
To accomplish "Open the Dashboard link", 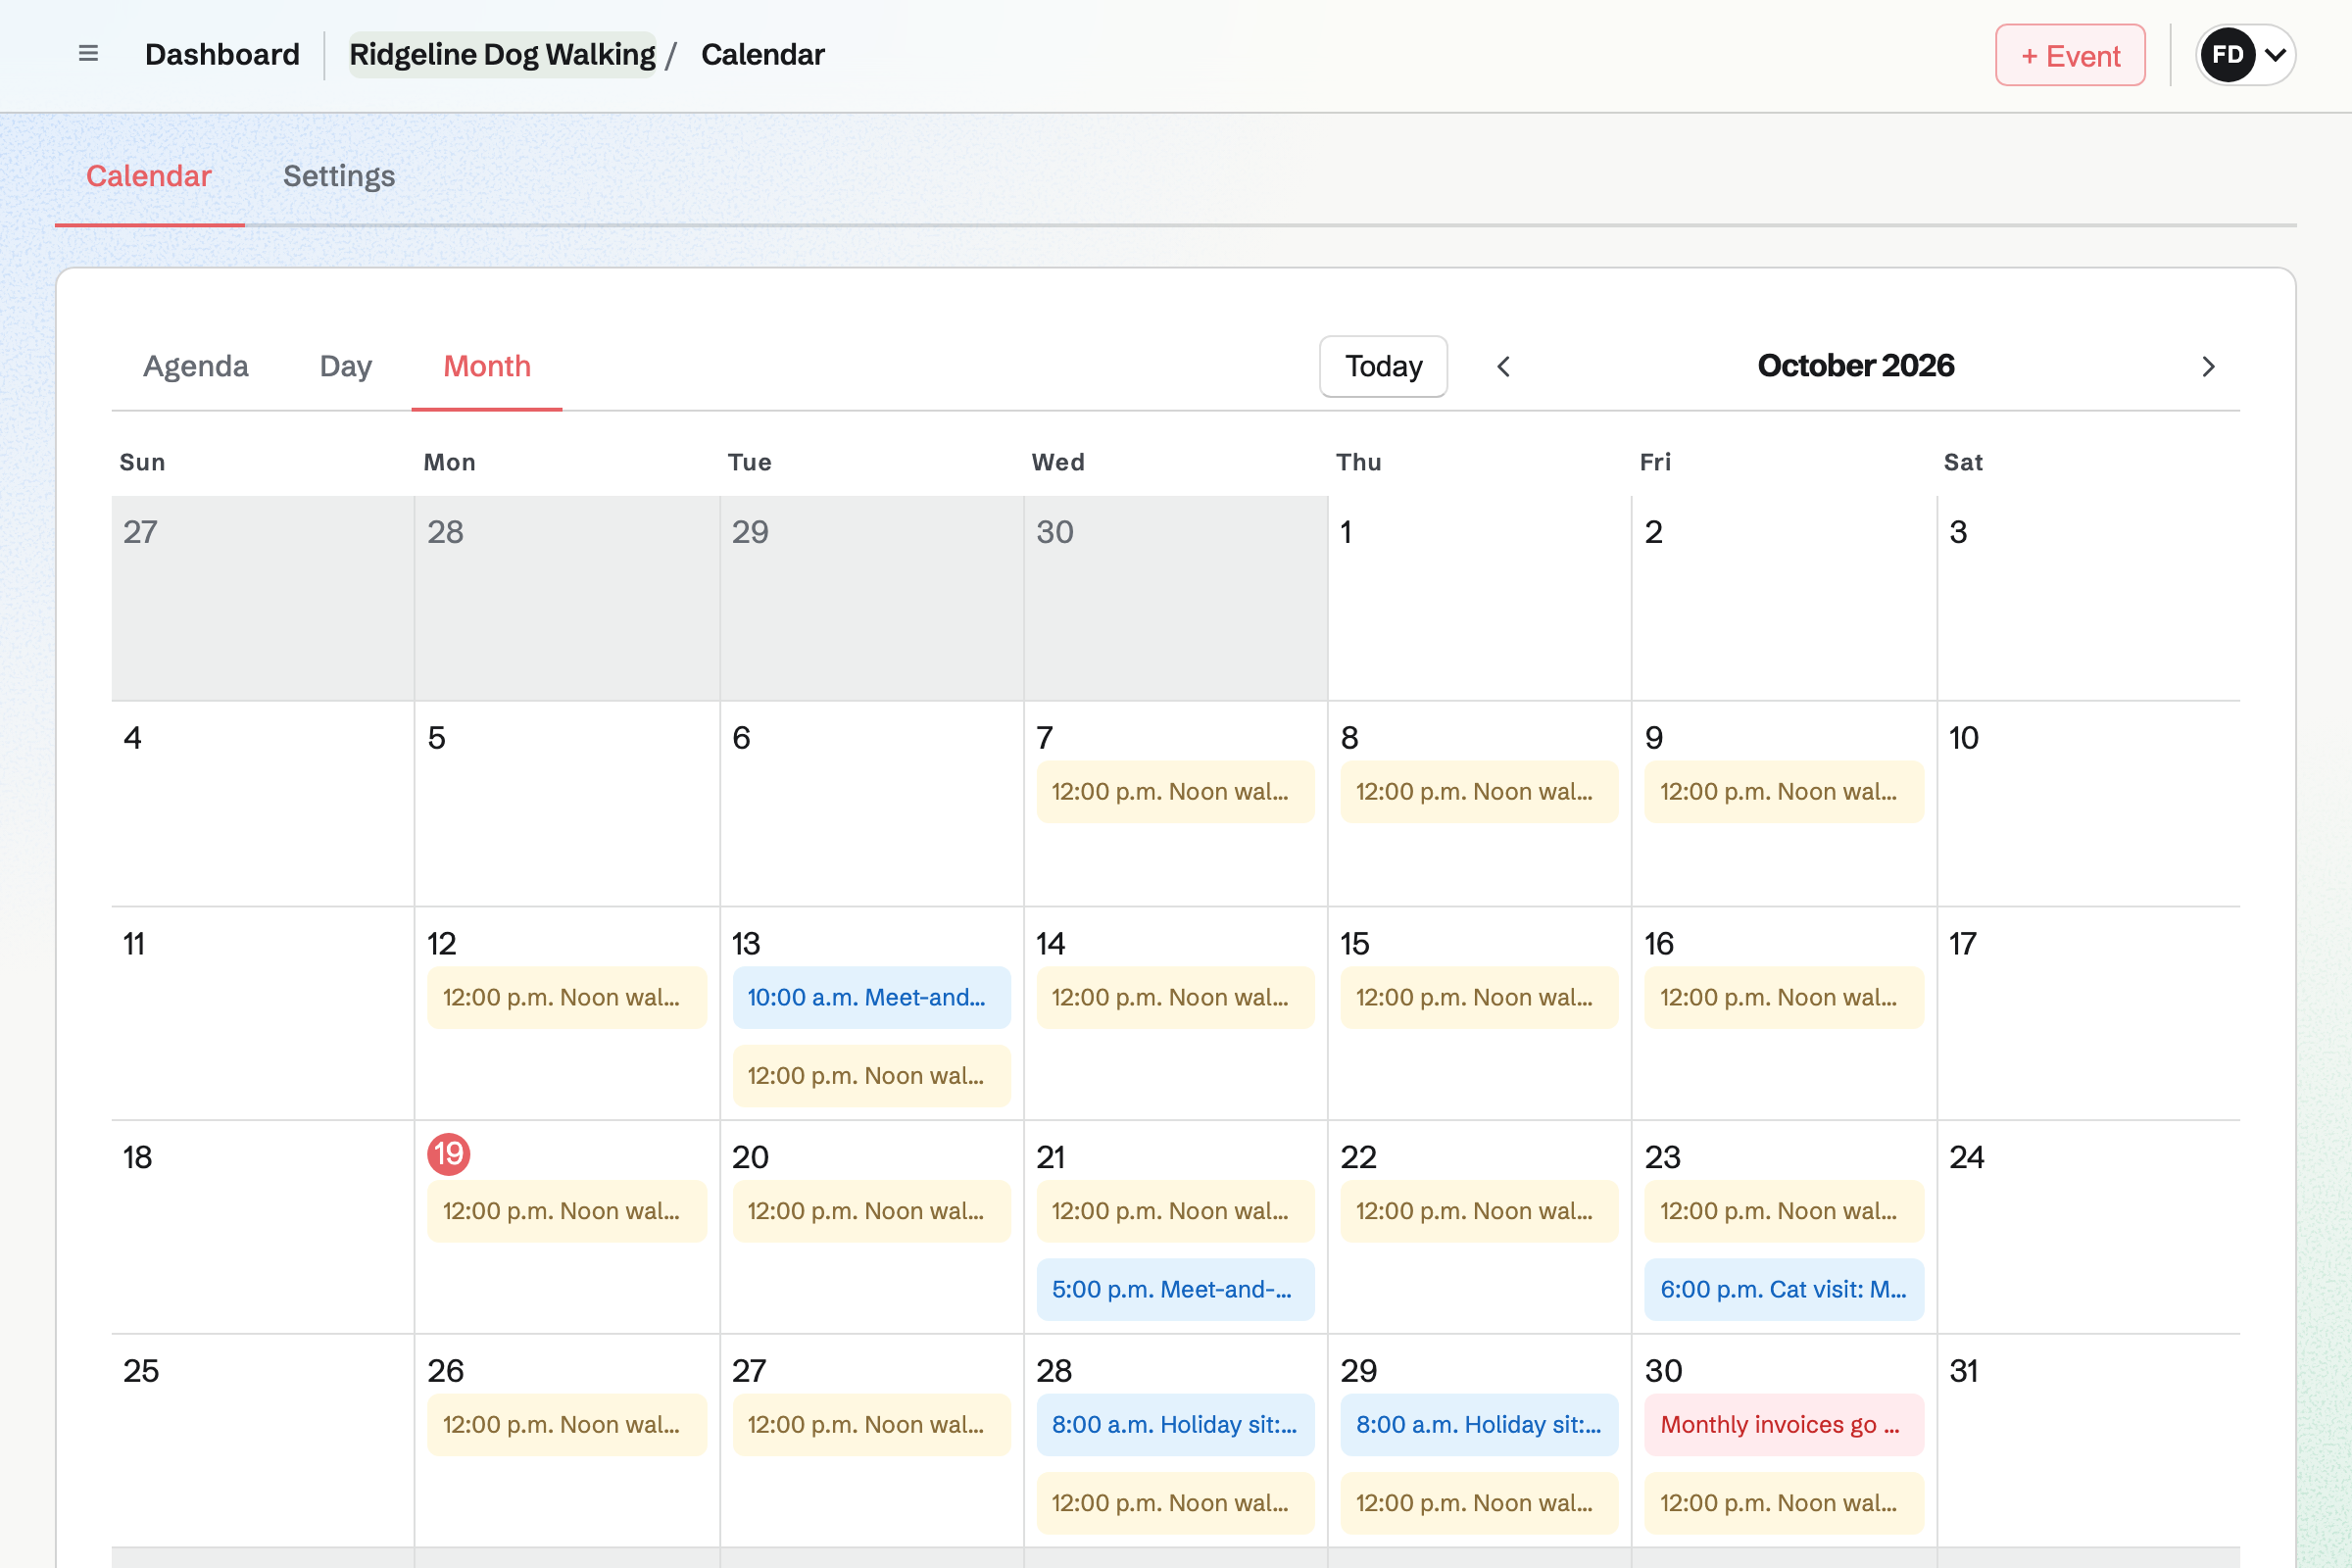I will pyautogui.click(x=222, y=54).
